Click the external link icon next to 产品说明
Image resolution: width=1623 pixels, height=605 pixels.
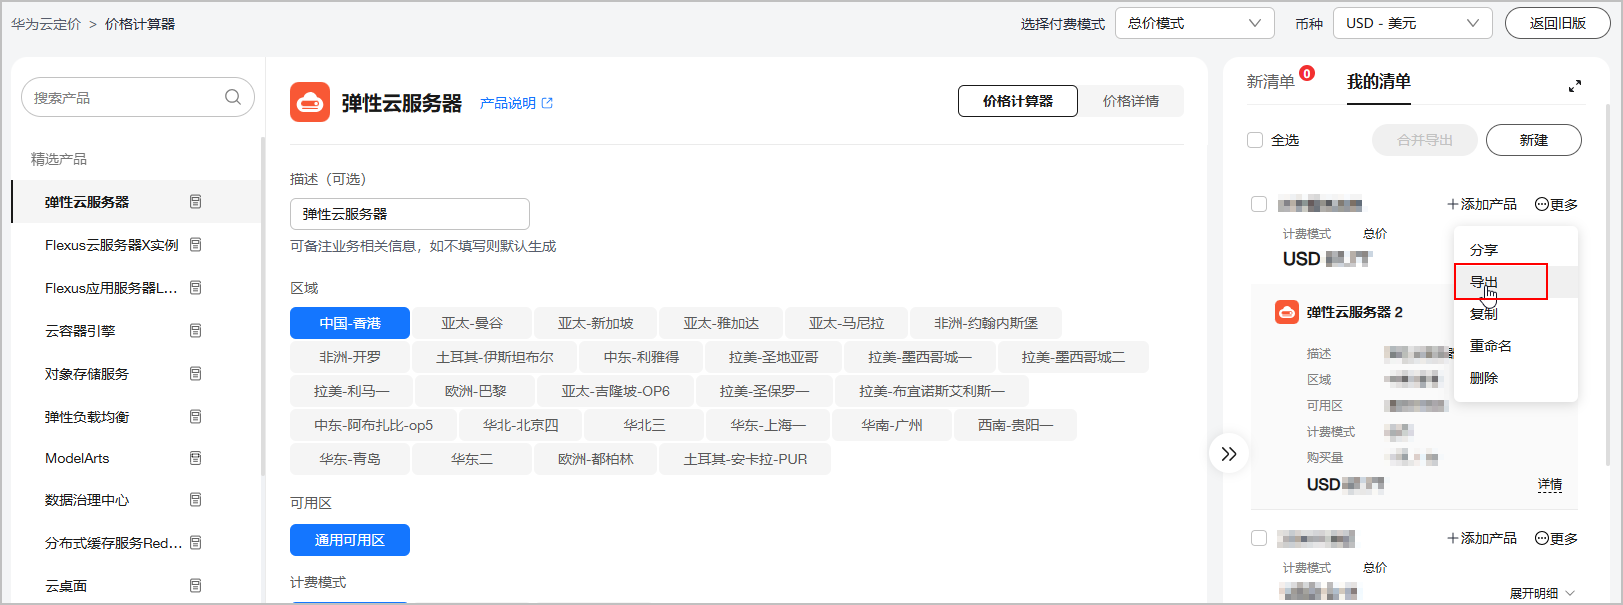[547, 103]
